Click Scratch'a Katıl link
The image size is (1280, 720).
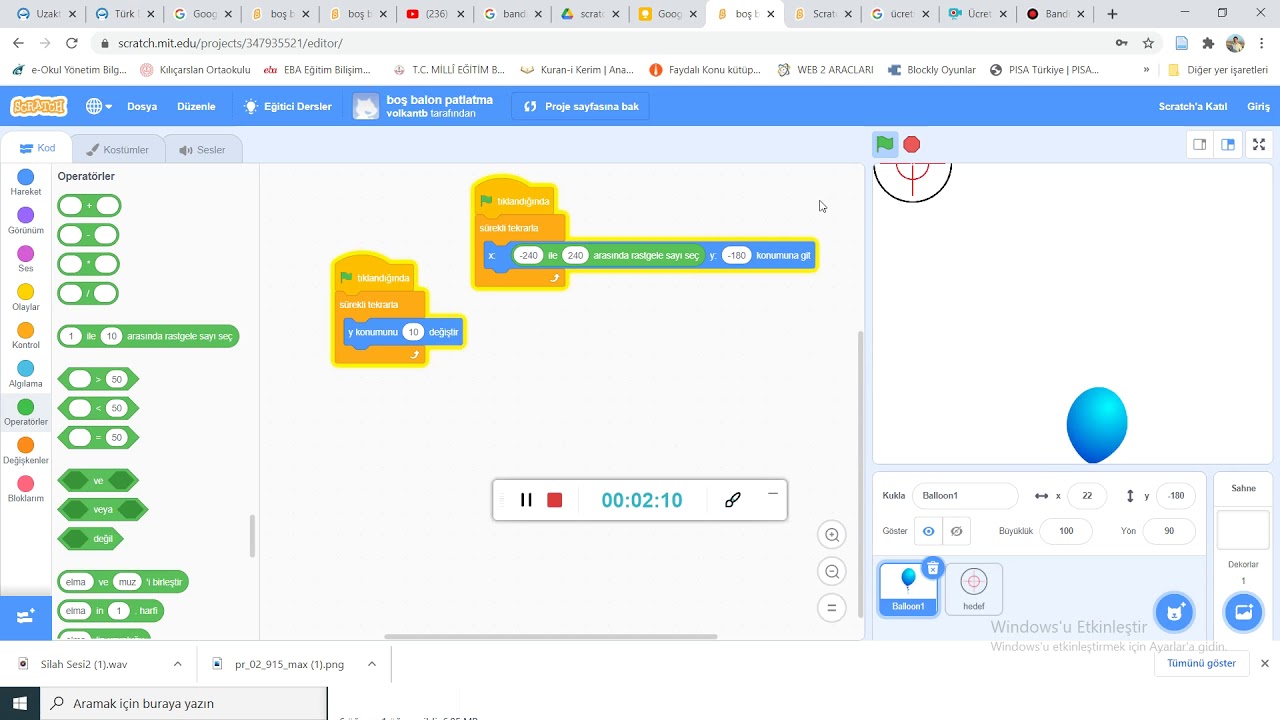(x=1192, y=106)
